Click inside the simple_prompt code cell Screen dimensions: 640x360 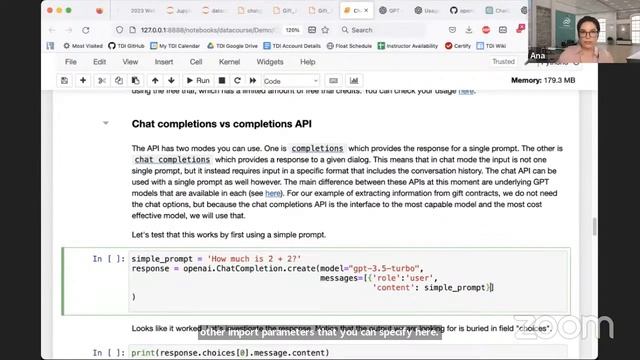click(x=348, y=281)
